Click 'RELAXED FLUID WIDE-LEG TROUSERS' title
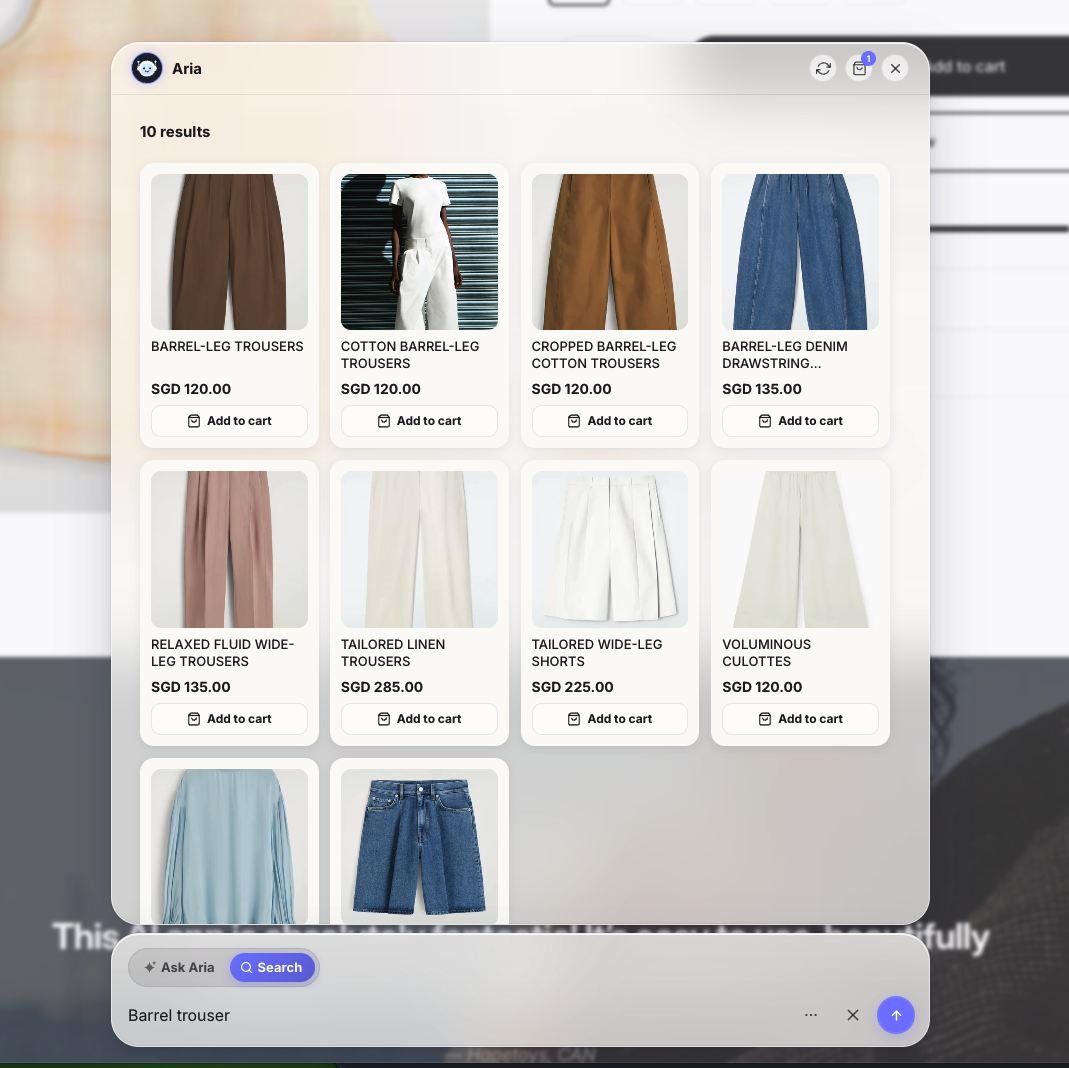Screen dimensions: 1069x1068 coord(222,652)
